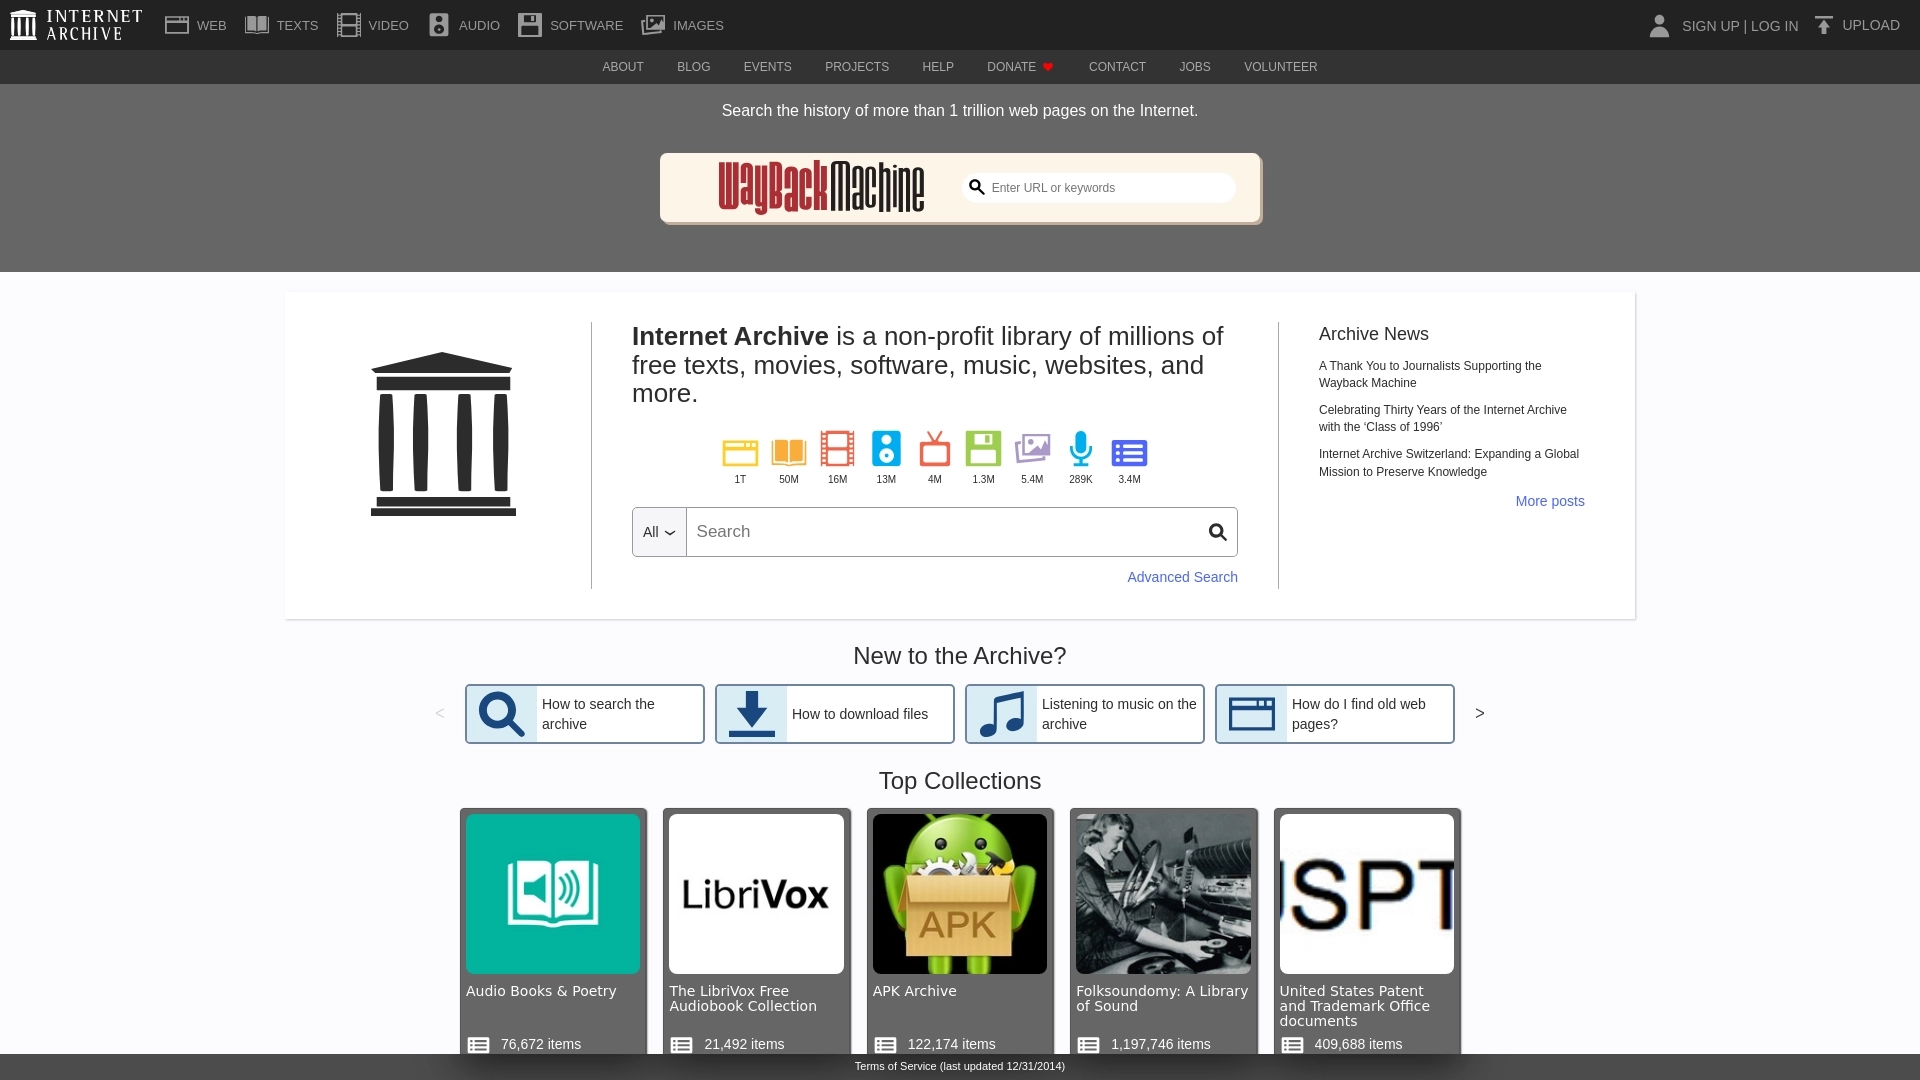The image size is (1920, 1080).
Task: Click previous arrow in New to Archive carousel
Action: [439, 713]
